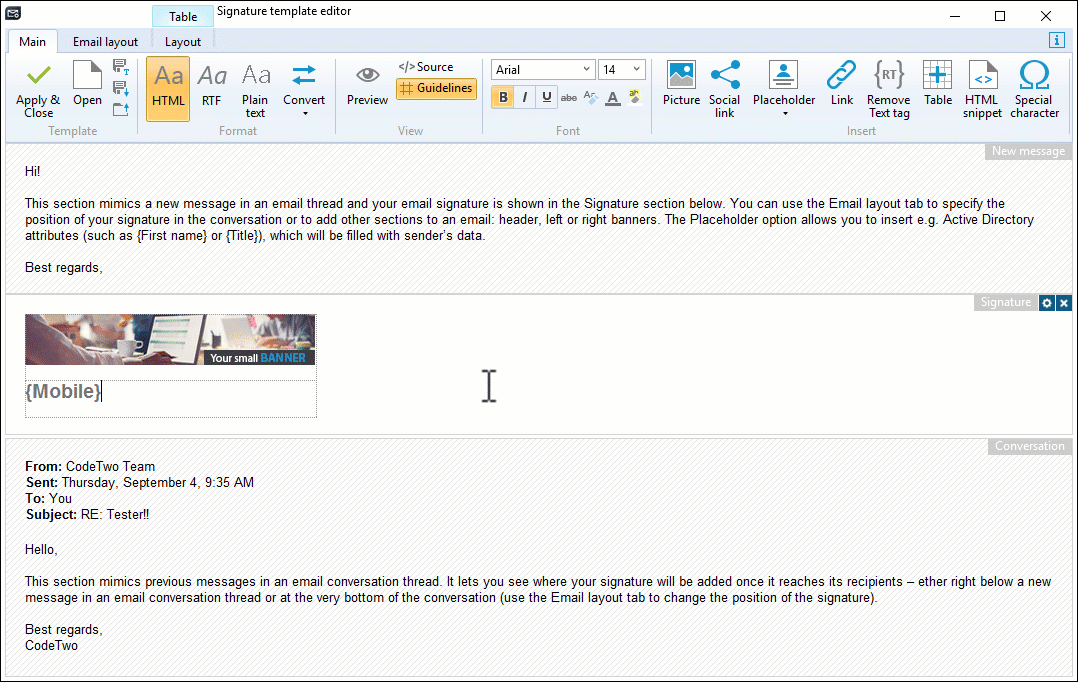The image size is (1078, 682).
Task: Toggle Underline formatting
Action: (547, 98)
